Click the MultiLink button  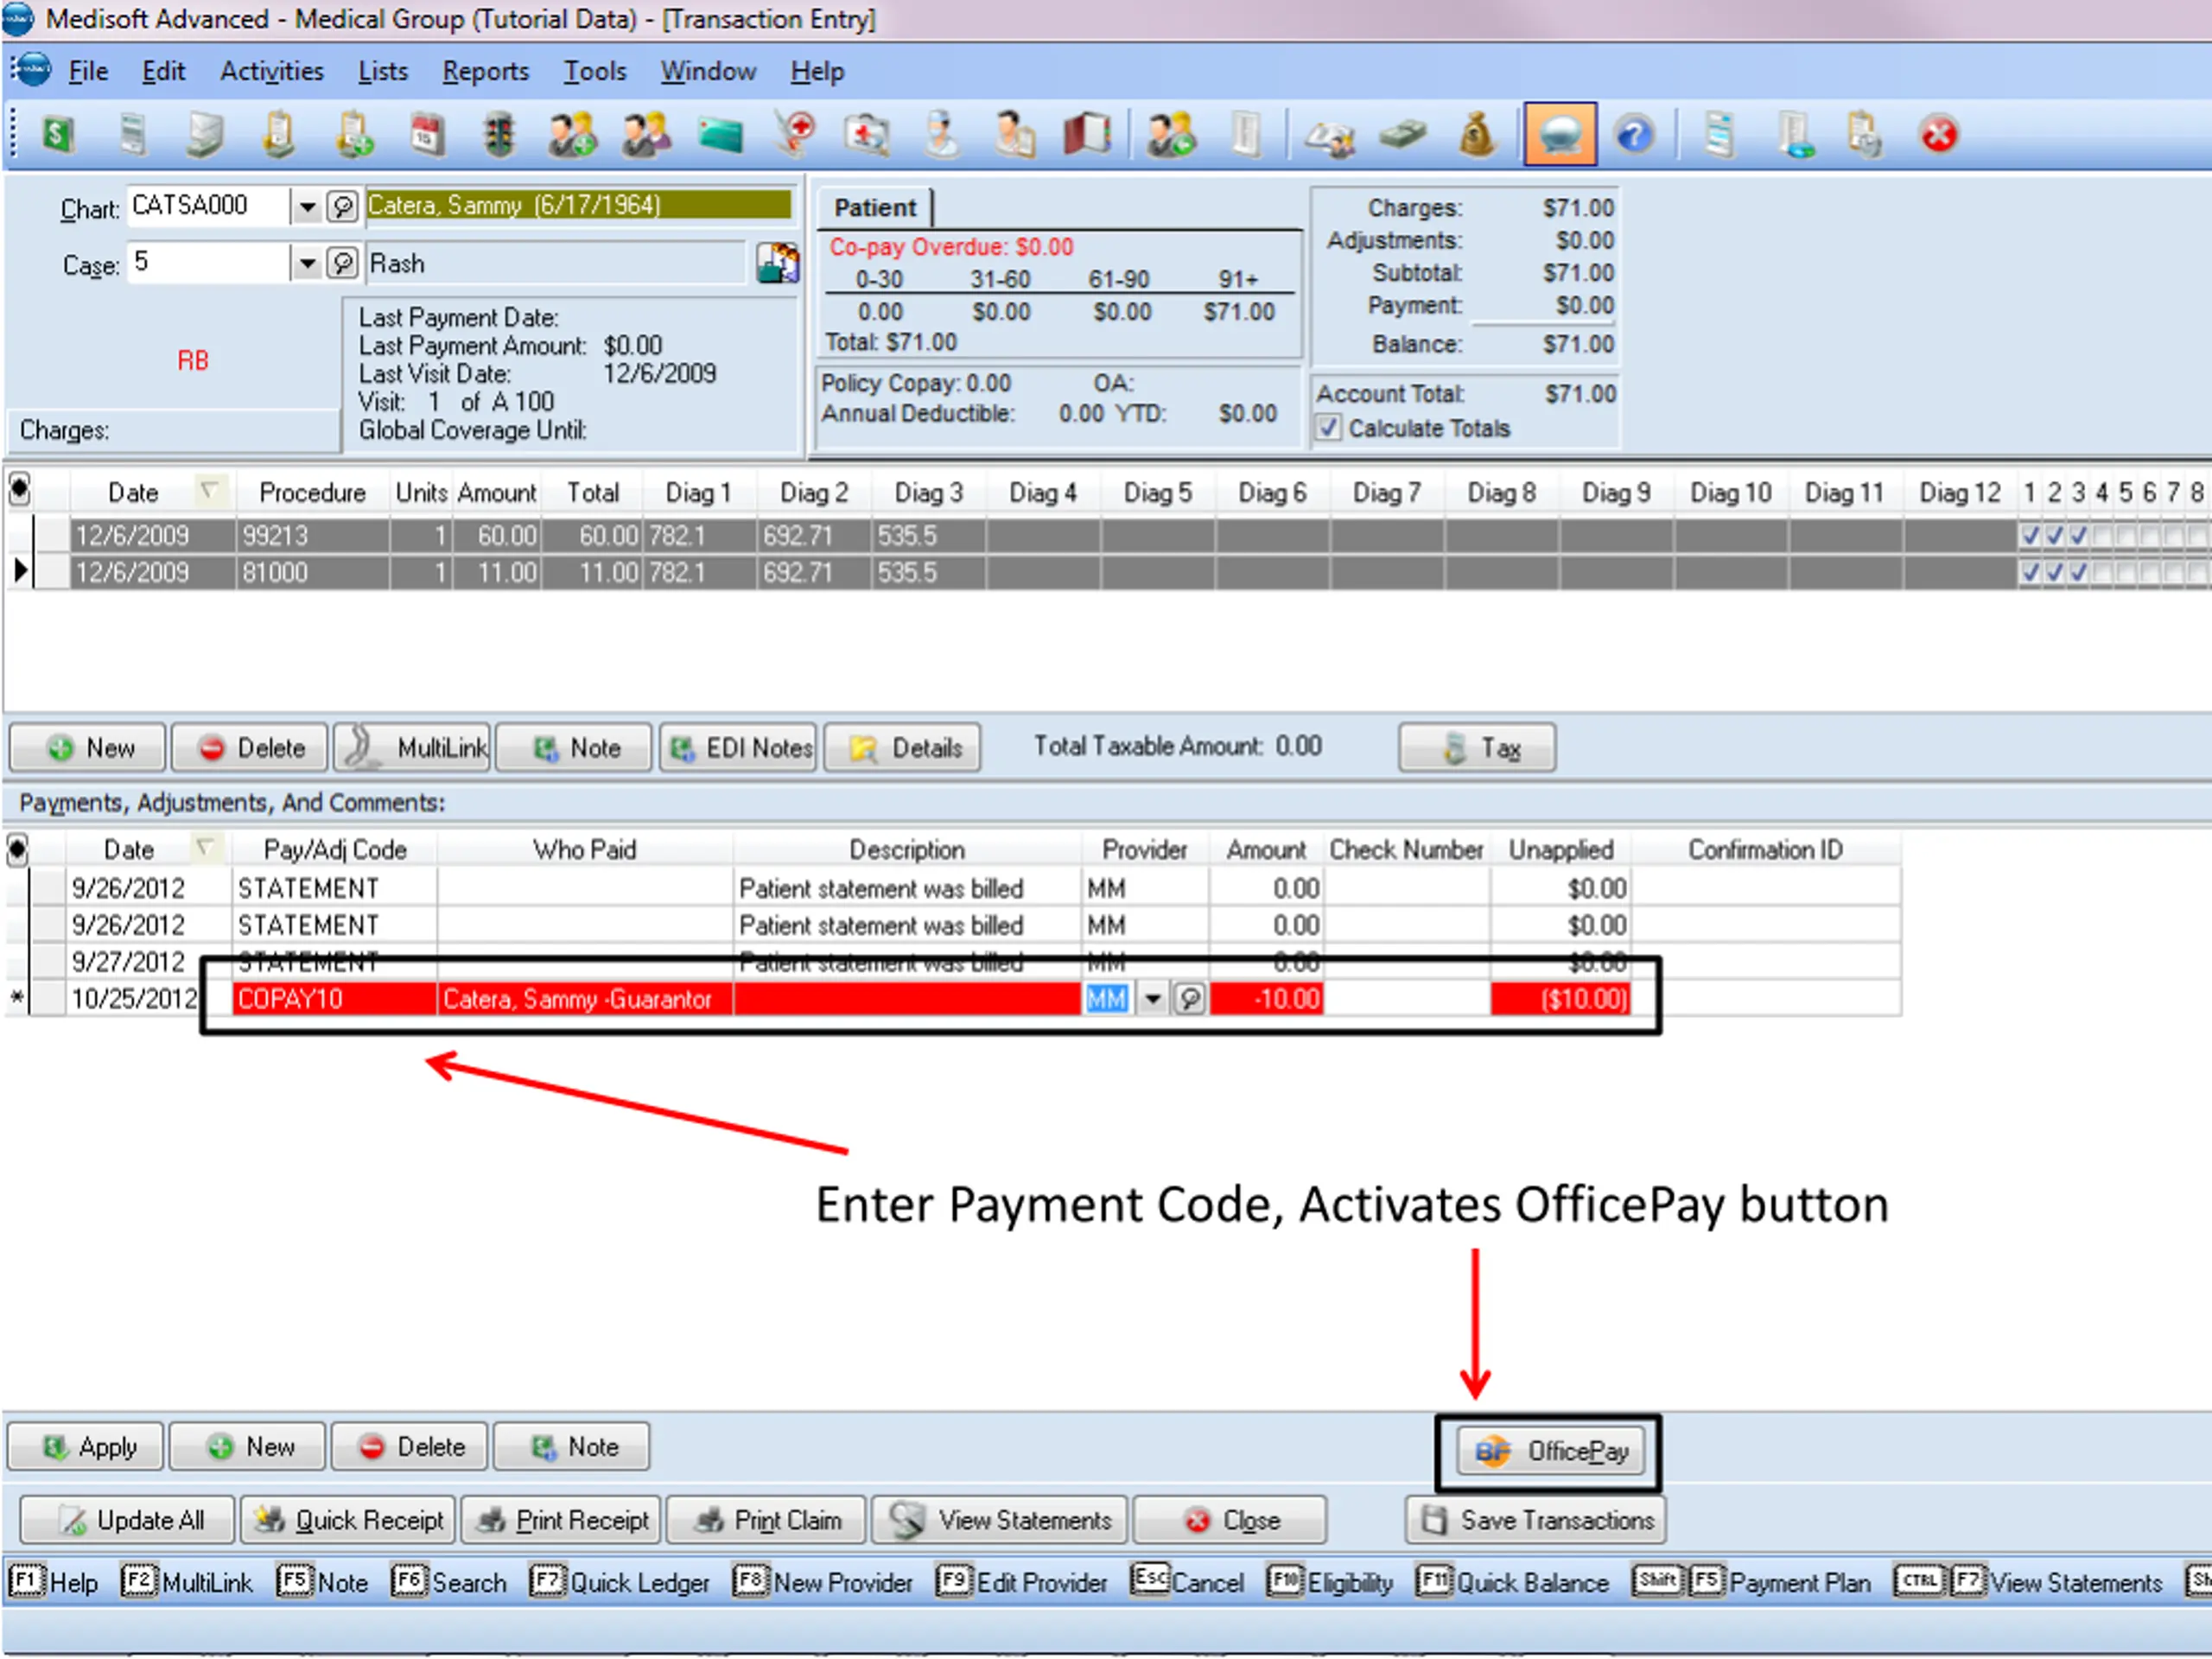(412, 747)
